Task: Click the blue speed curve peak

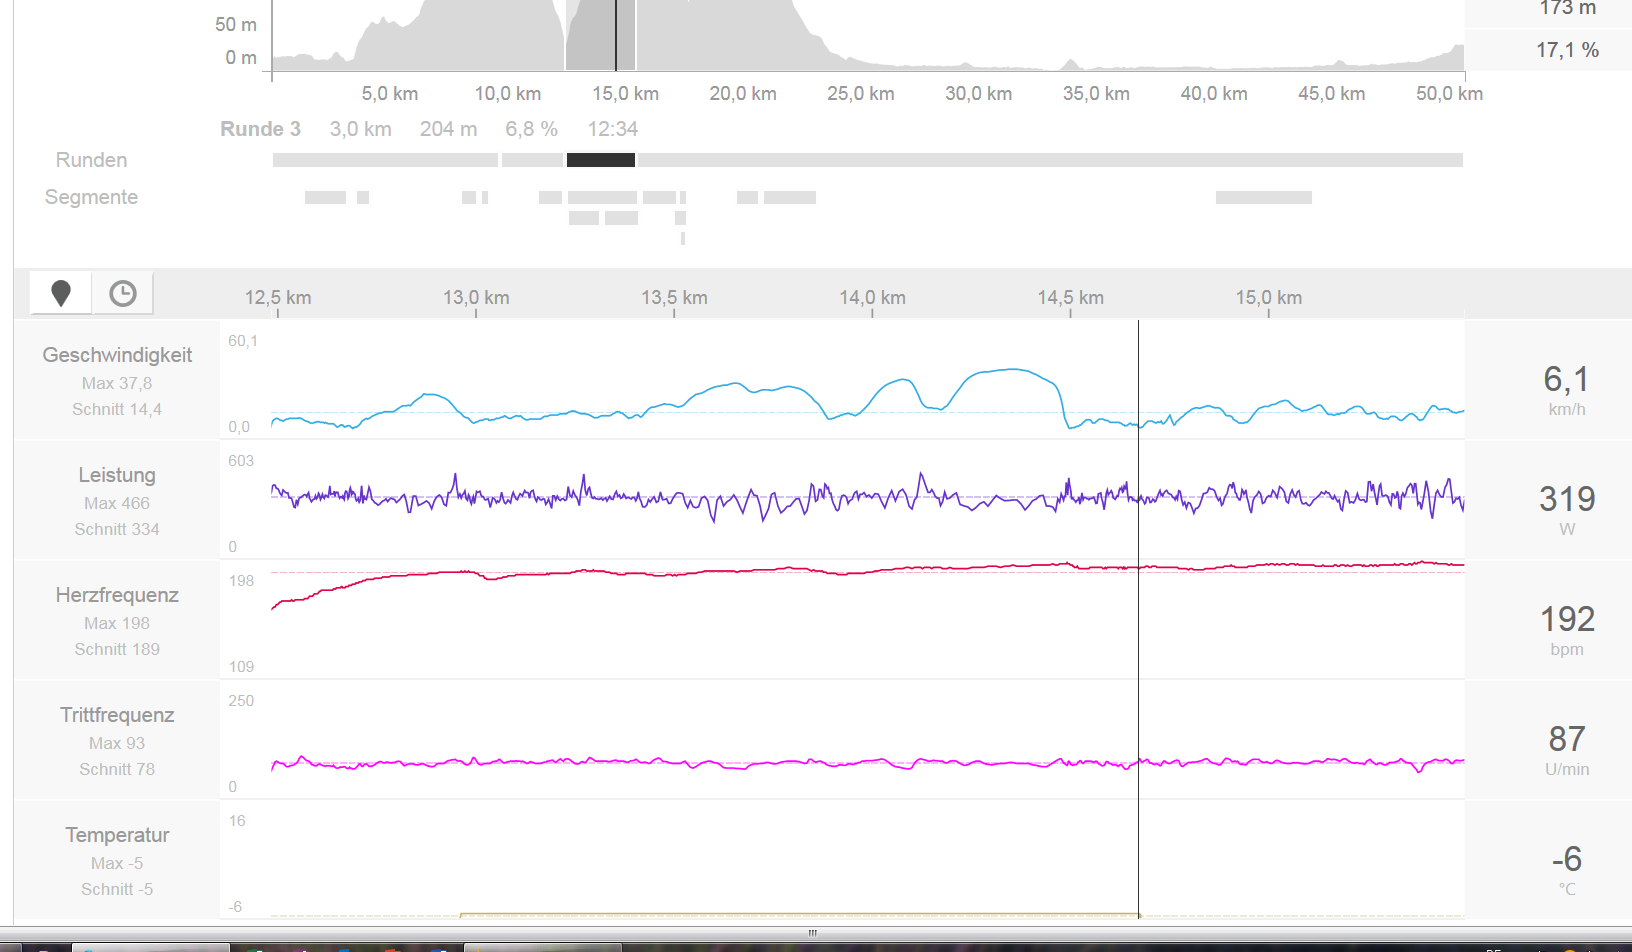Action: (x=1012, y=370)
